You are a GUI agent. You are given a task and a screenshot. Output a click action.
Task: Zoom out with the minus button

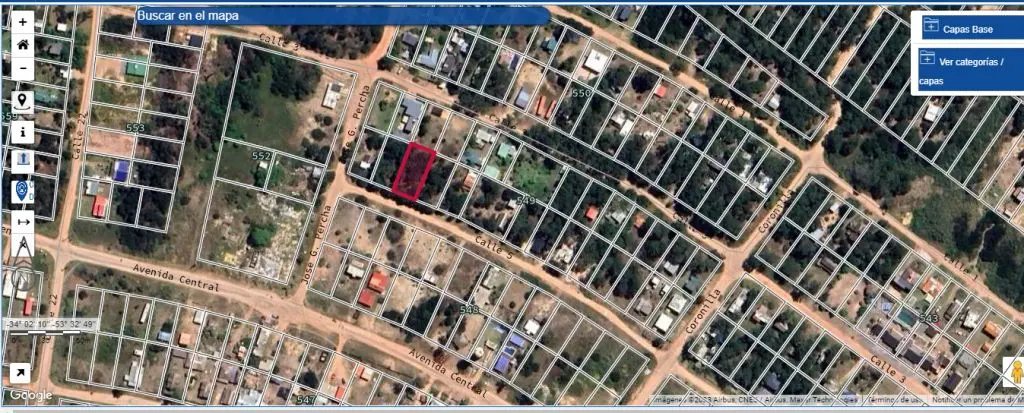23,69
